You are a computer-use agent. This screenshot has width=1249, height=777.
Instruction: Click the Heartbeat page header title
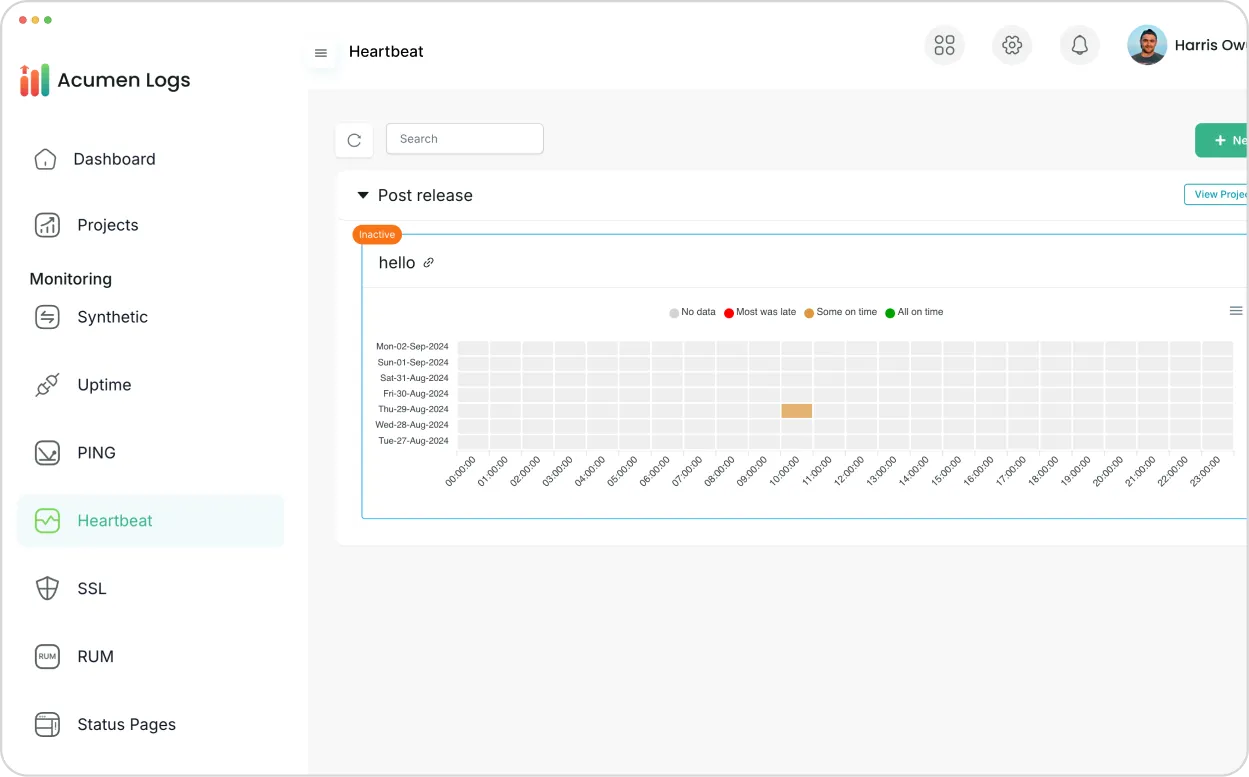pos(386,52)
